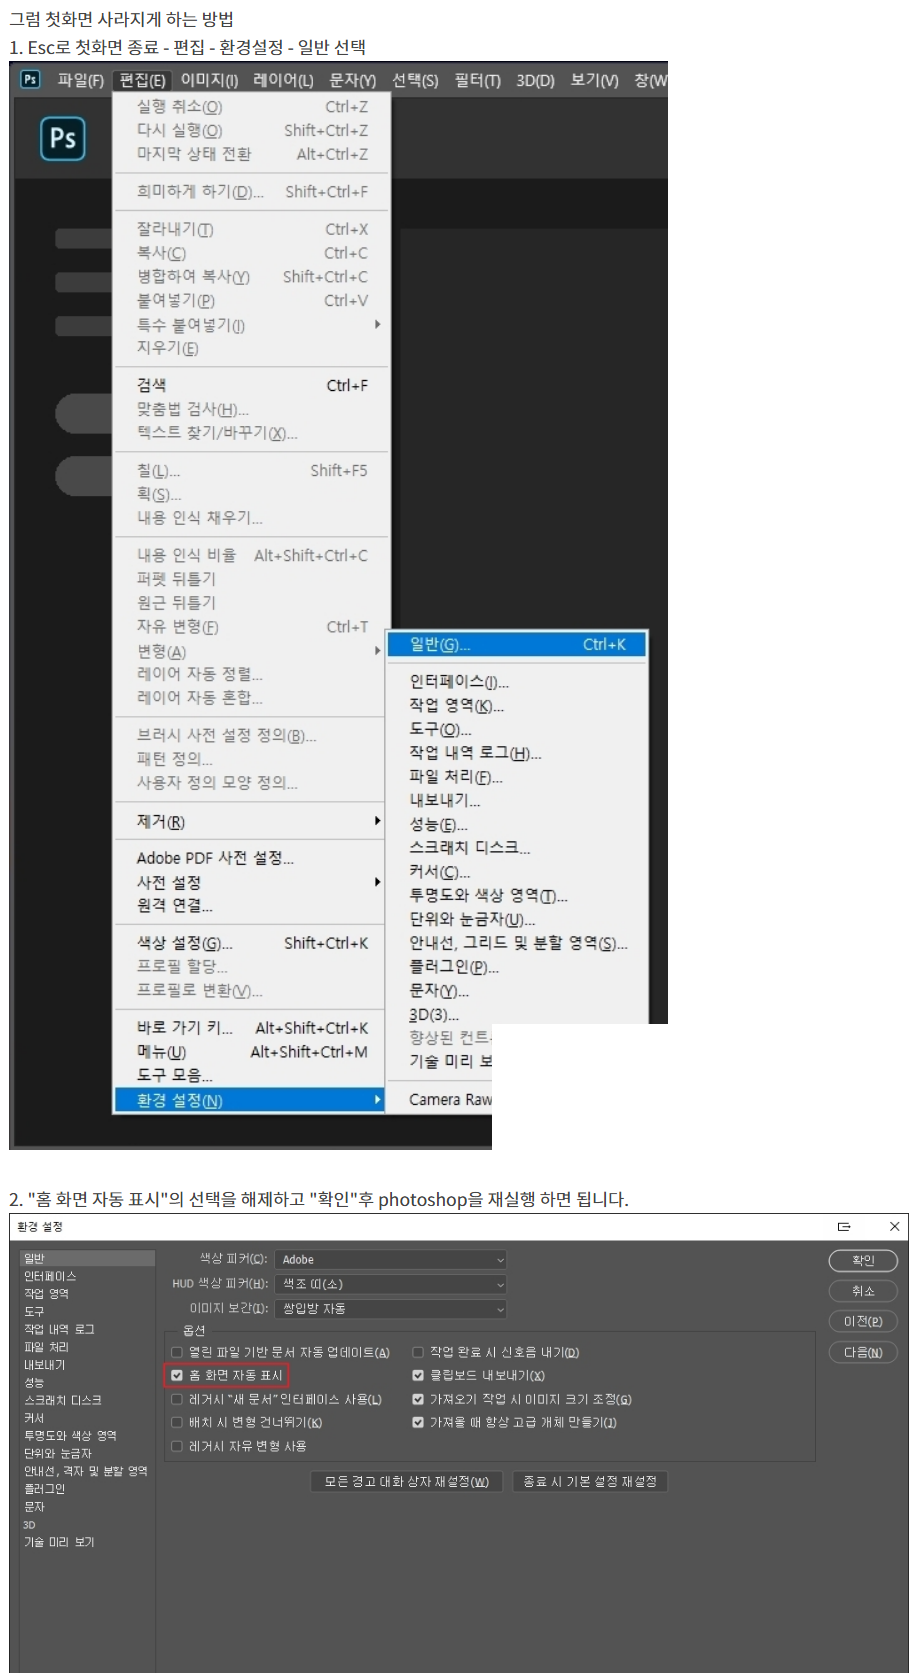Open the 이미지 보간 dropdown
This screenshot has height=1673, width=920.
click(x=390, y=1308)
